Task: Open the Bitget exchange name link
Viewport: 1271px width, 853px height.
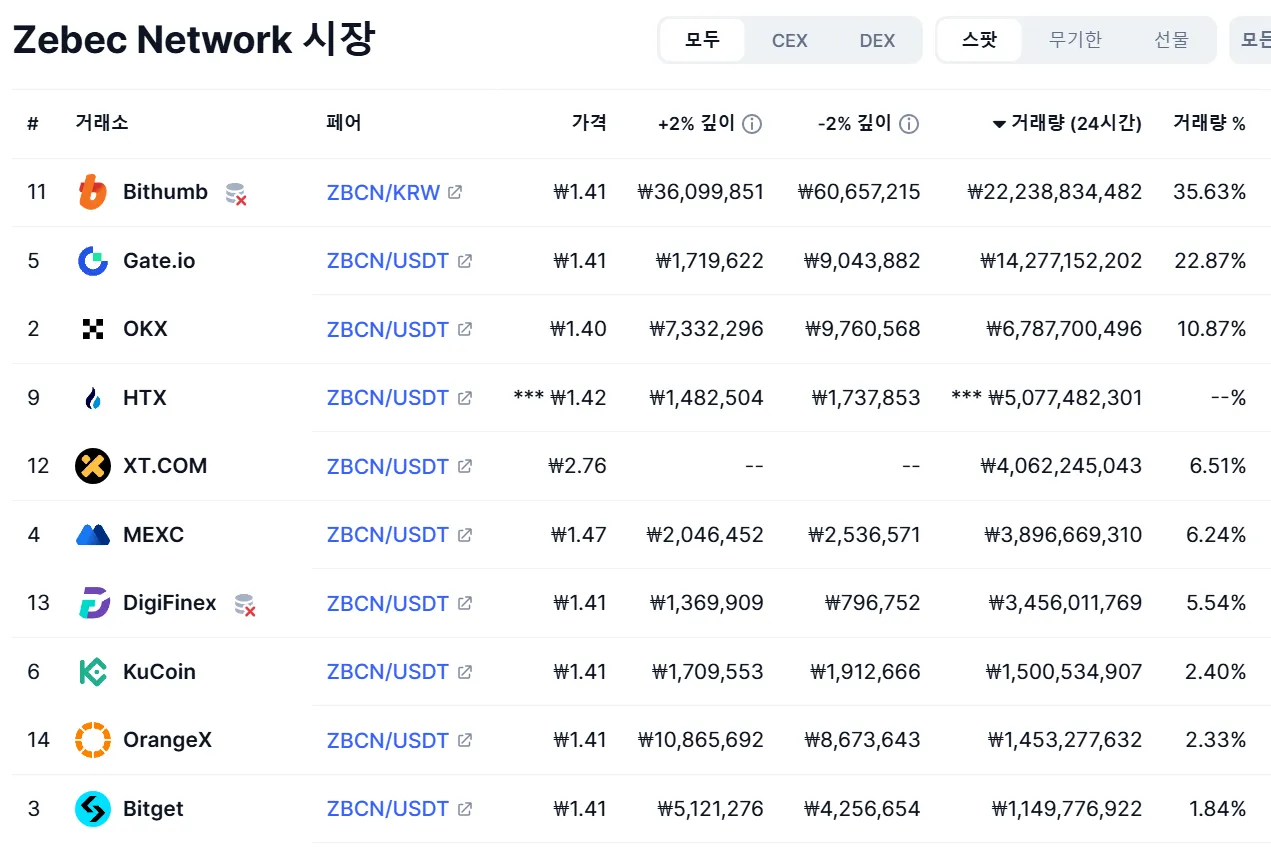Action: coord(153,809)
